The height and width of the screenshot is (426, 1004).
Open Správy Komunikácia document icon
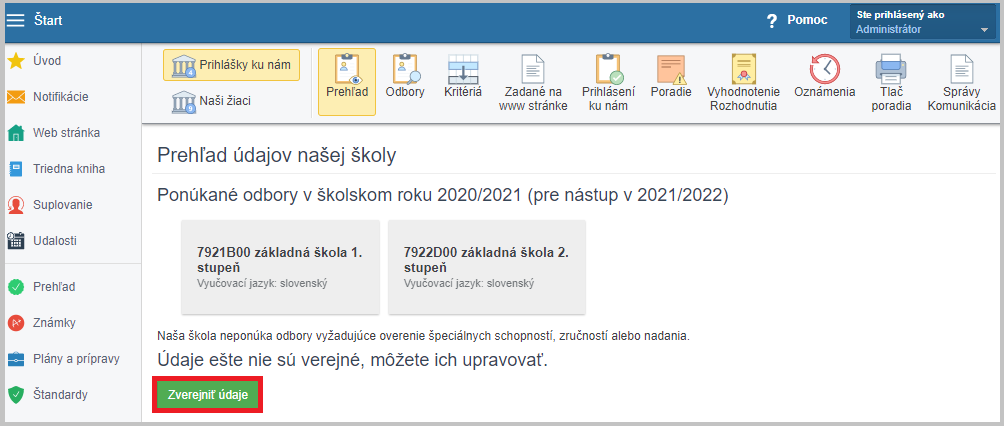pos(961,69)
